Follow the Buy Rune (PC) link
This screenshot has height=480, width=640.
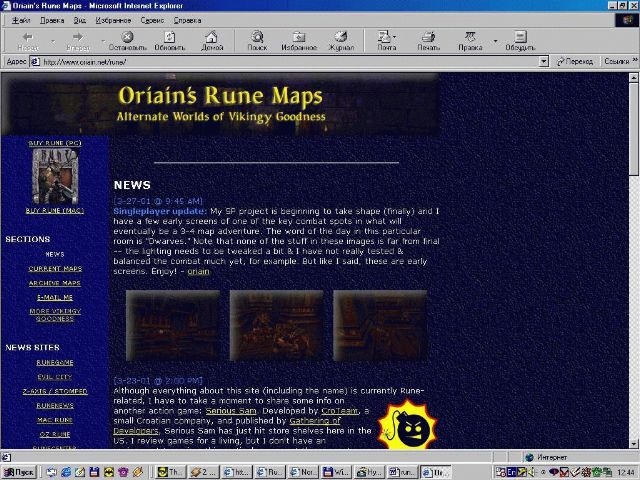tap(55, 143)
